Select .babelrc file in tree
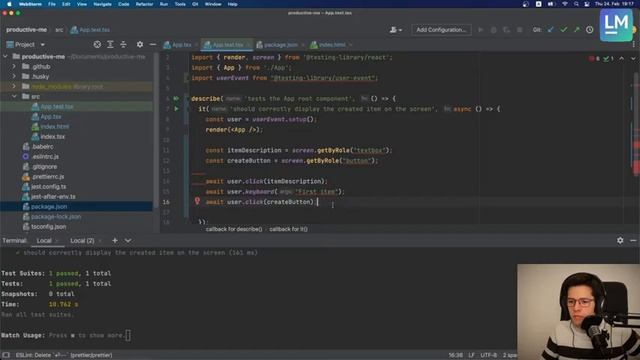640x360 pixels. [42, 147]
